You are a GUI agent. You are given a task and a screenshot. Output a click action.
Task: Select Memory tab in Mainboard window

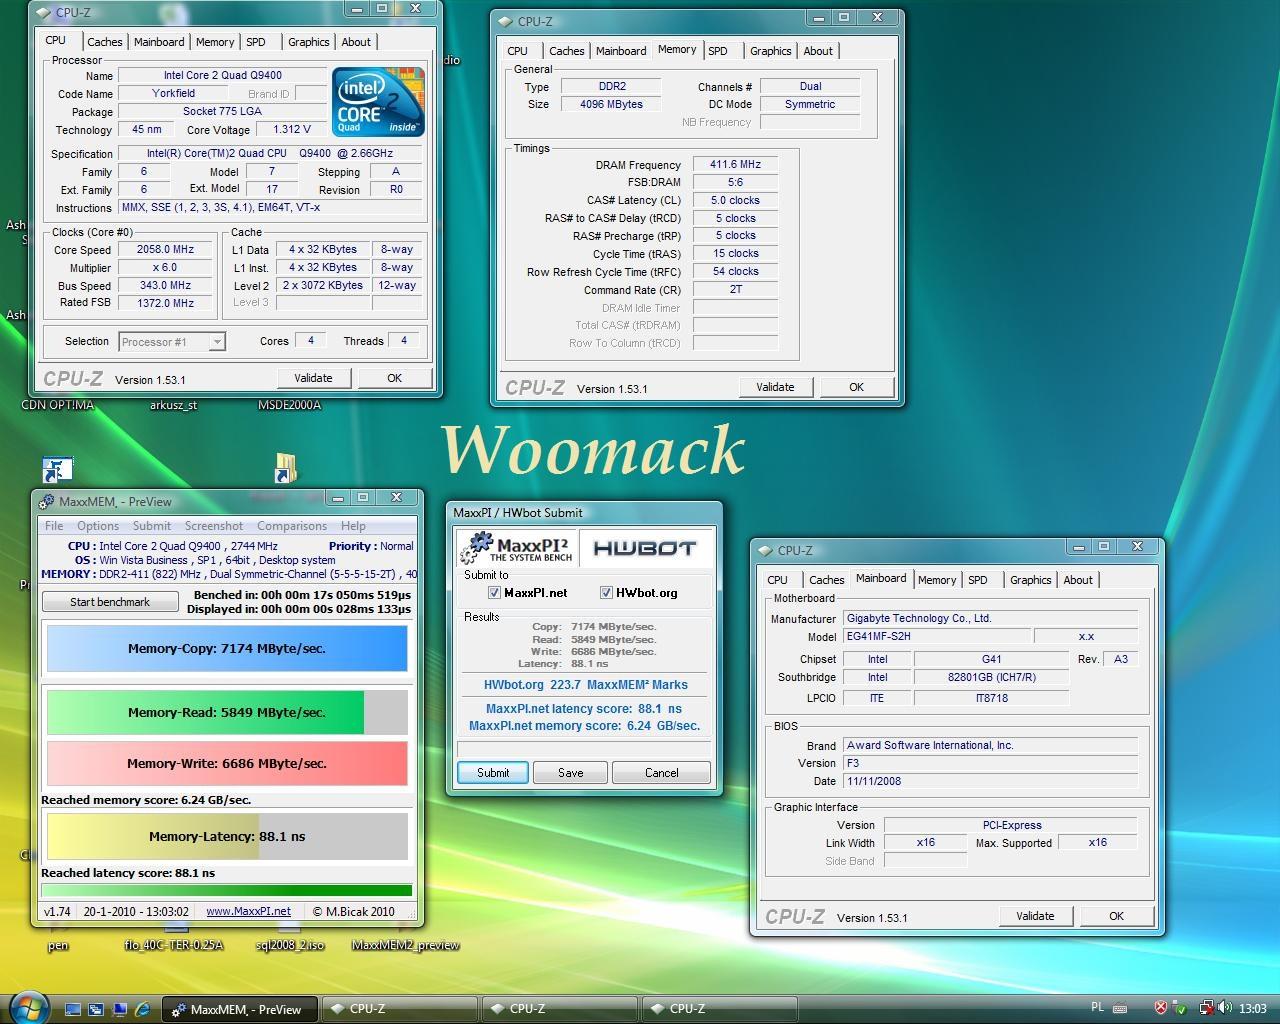tap(937, 580)
